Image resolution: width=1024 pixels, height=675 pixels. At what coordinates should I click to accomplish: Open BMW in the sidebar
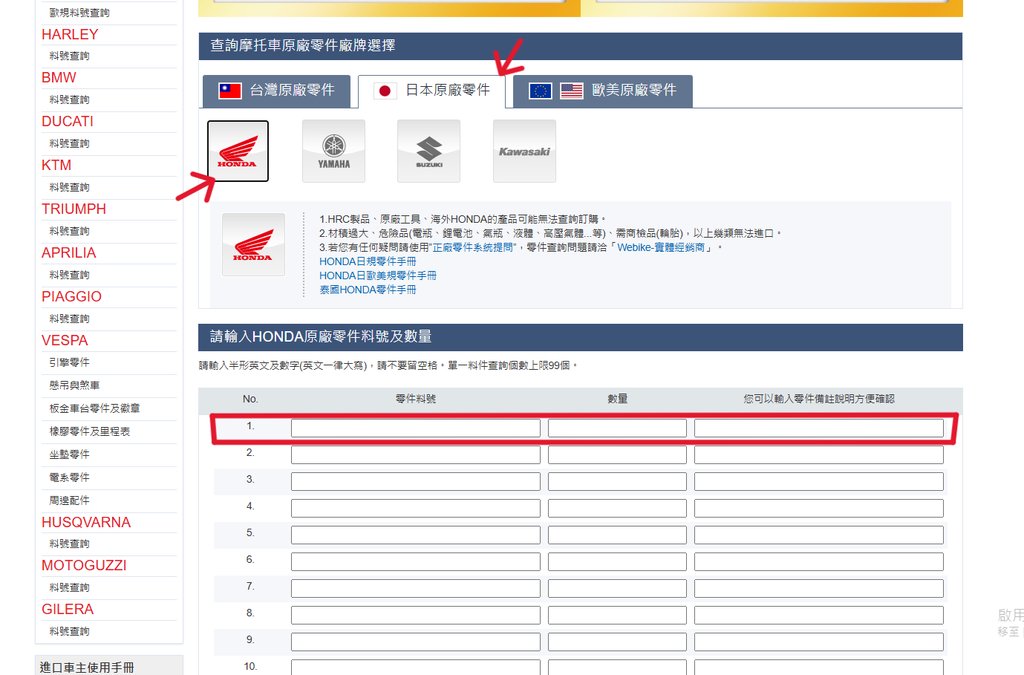click(59, 78)
